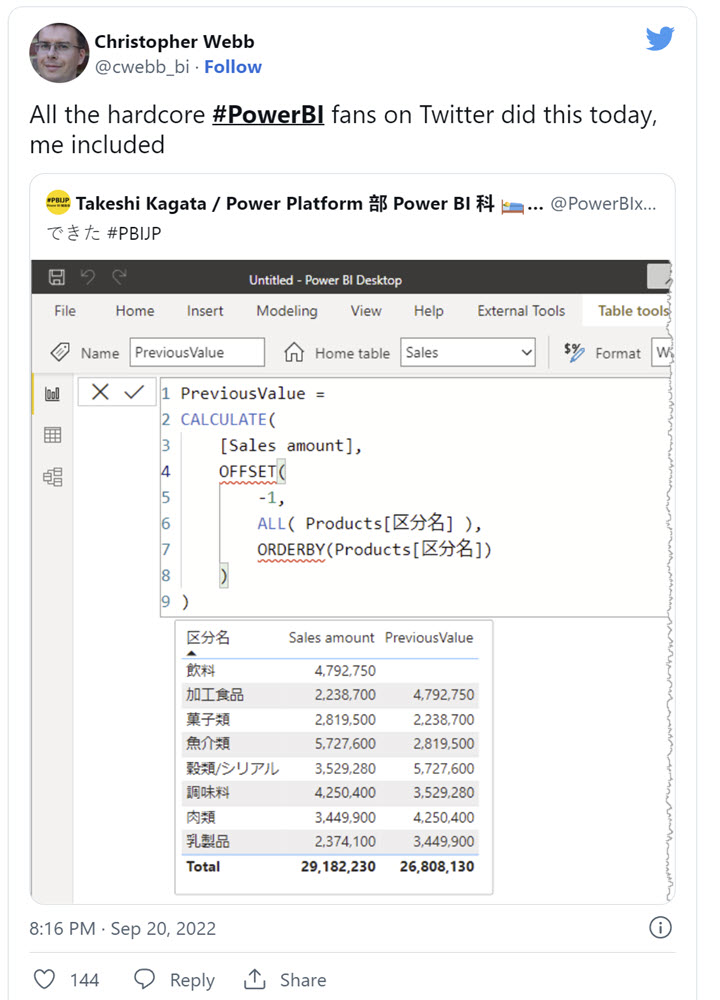Click CALCULATE( in the formula

point(227,420)
